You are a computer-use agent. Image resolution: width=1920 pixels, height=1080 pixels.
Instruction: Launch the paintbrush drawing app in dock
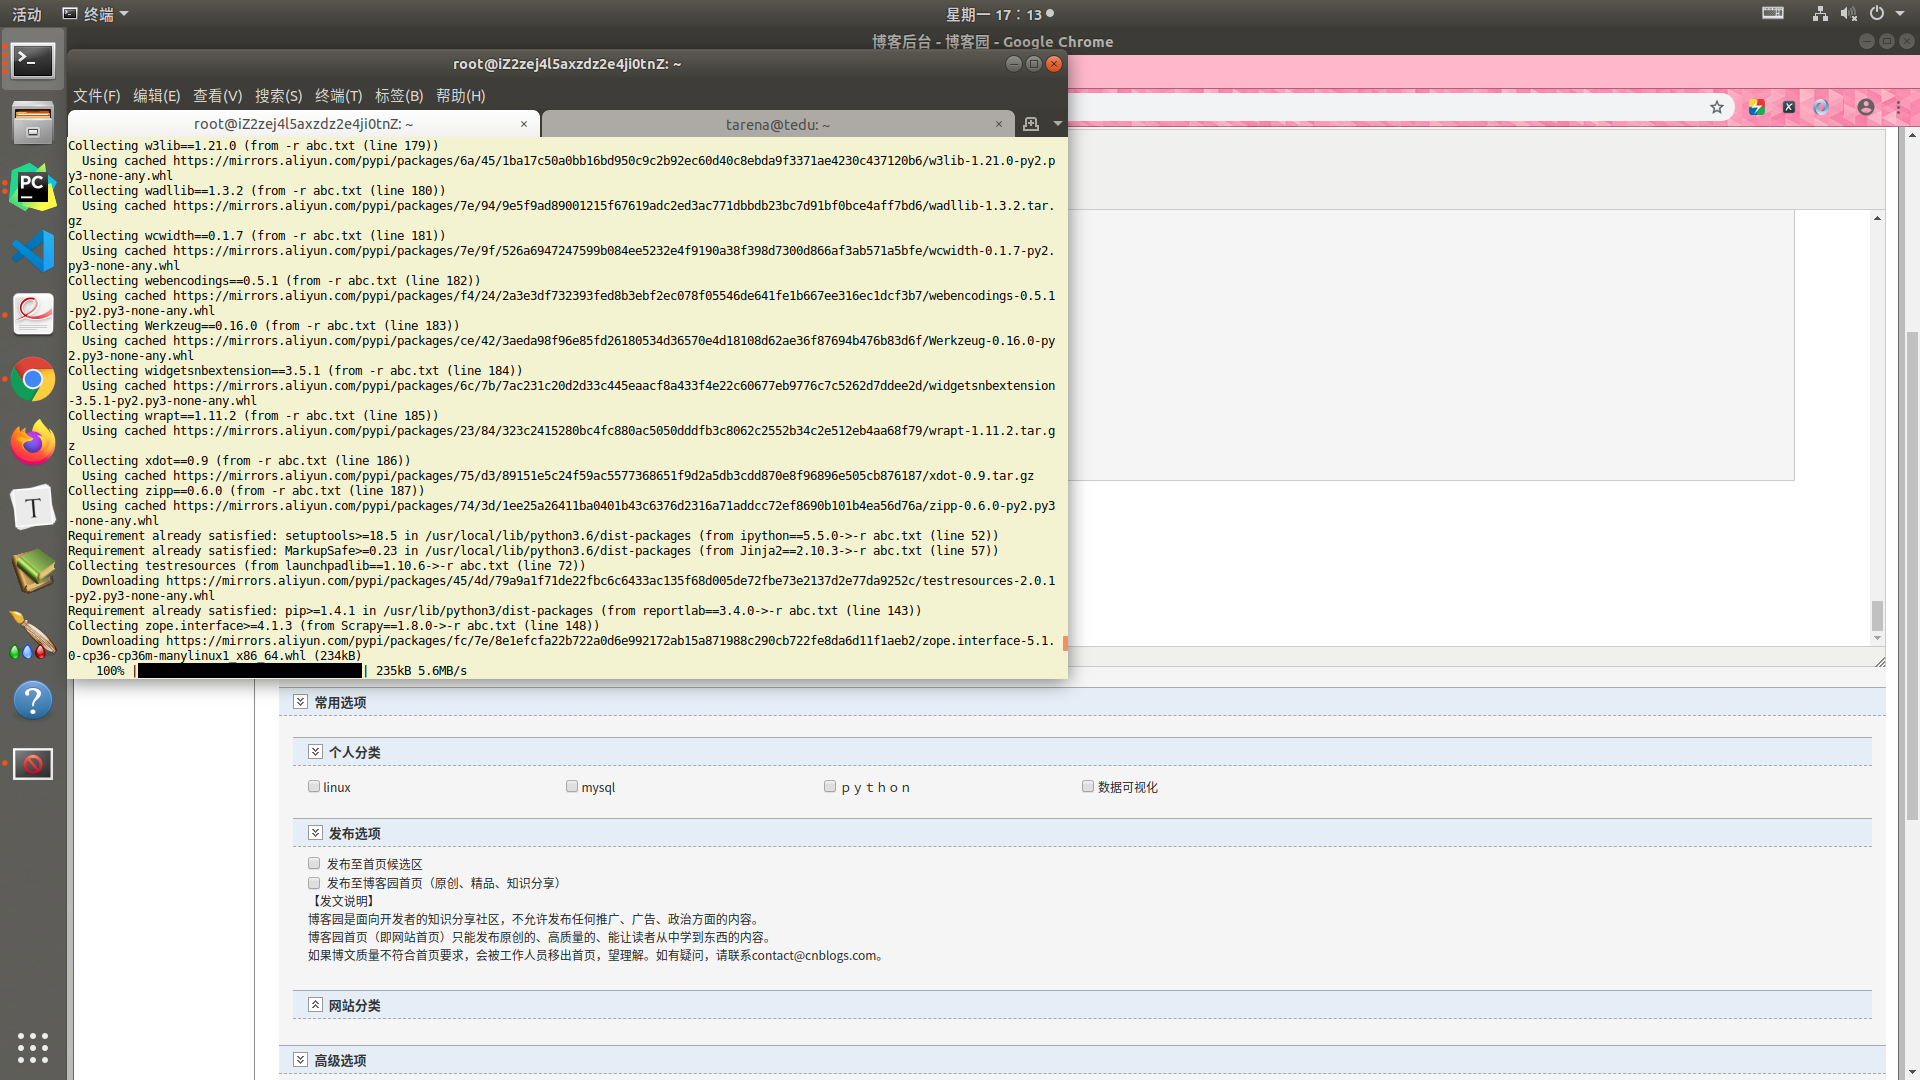pyautogui.click(x=33, y=635)
